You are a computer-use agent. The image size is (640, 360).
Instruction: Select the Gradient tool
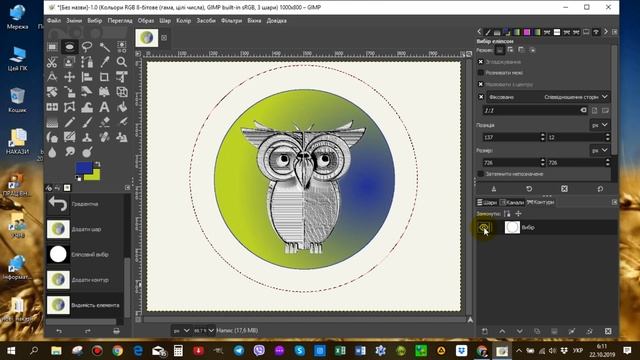pos(52,122)
